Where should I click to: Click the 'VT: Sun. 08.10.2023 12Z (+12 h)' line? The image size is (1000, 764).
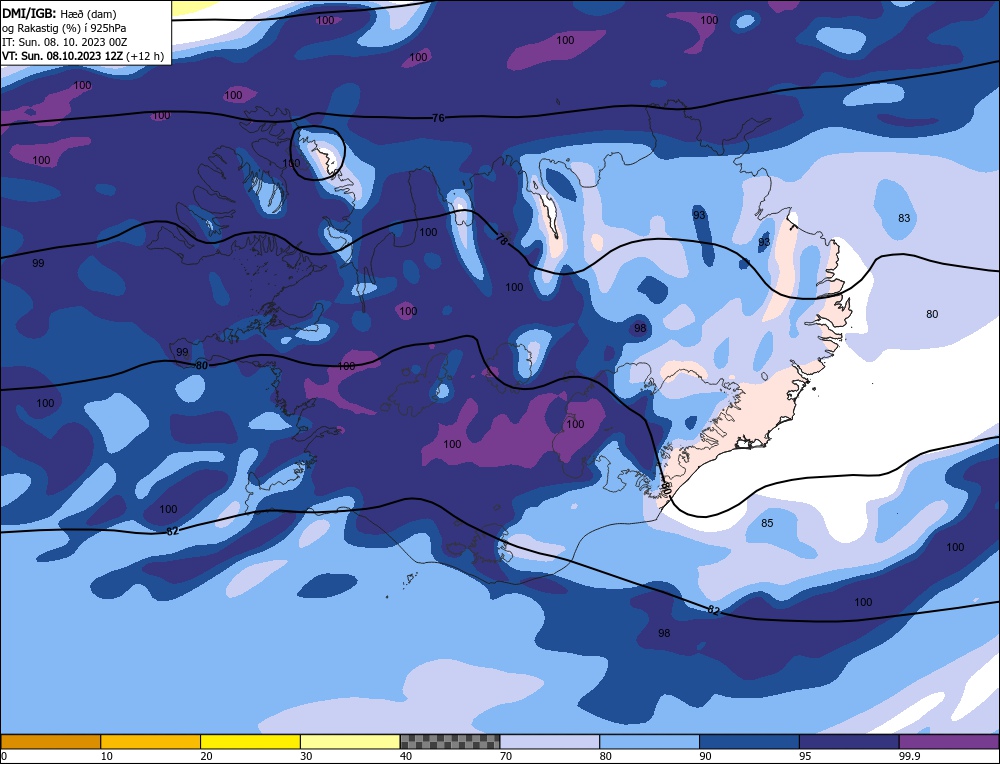tap(83, 56)
